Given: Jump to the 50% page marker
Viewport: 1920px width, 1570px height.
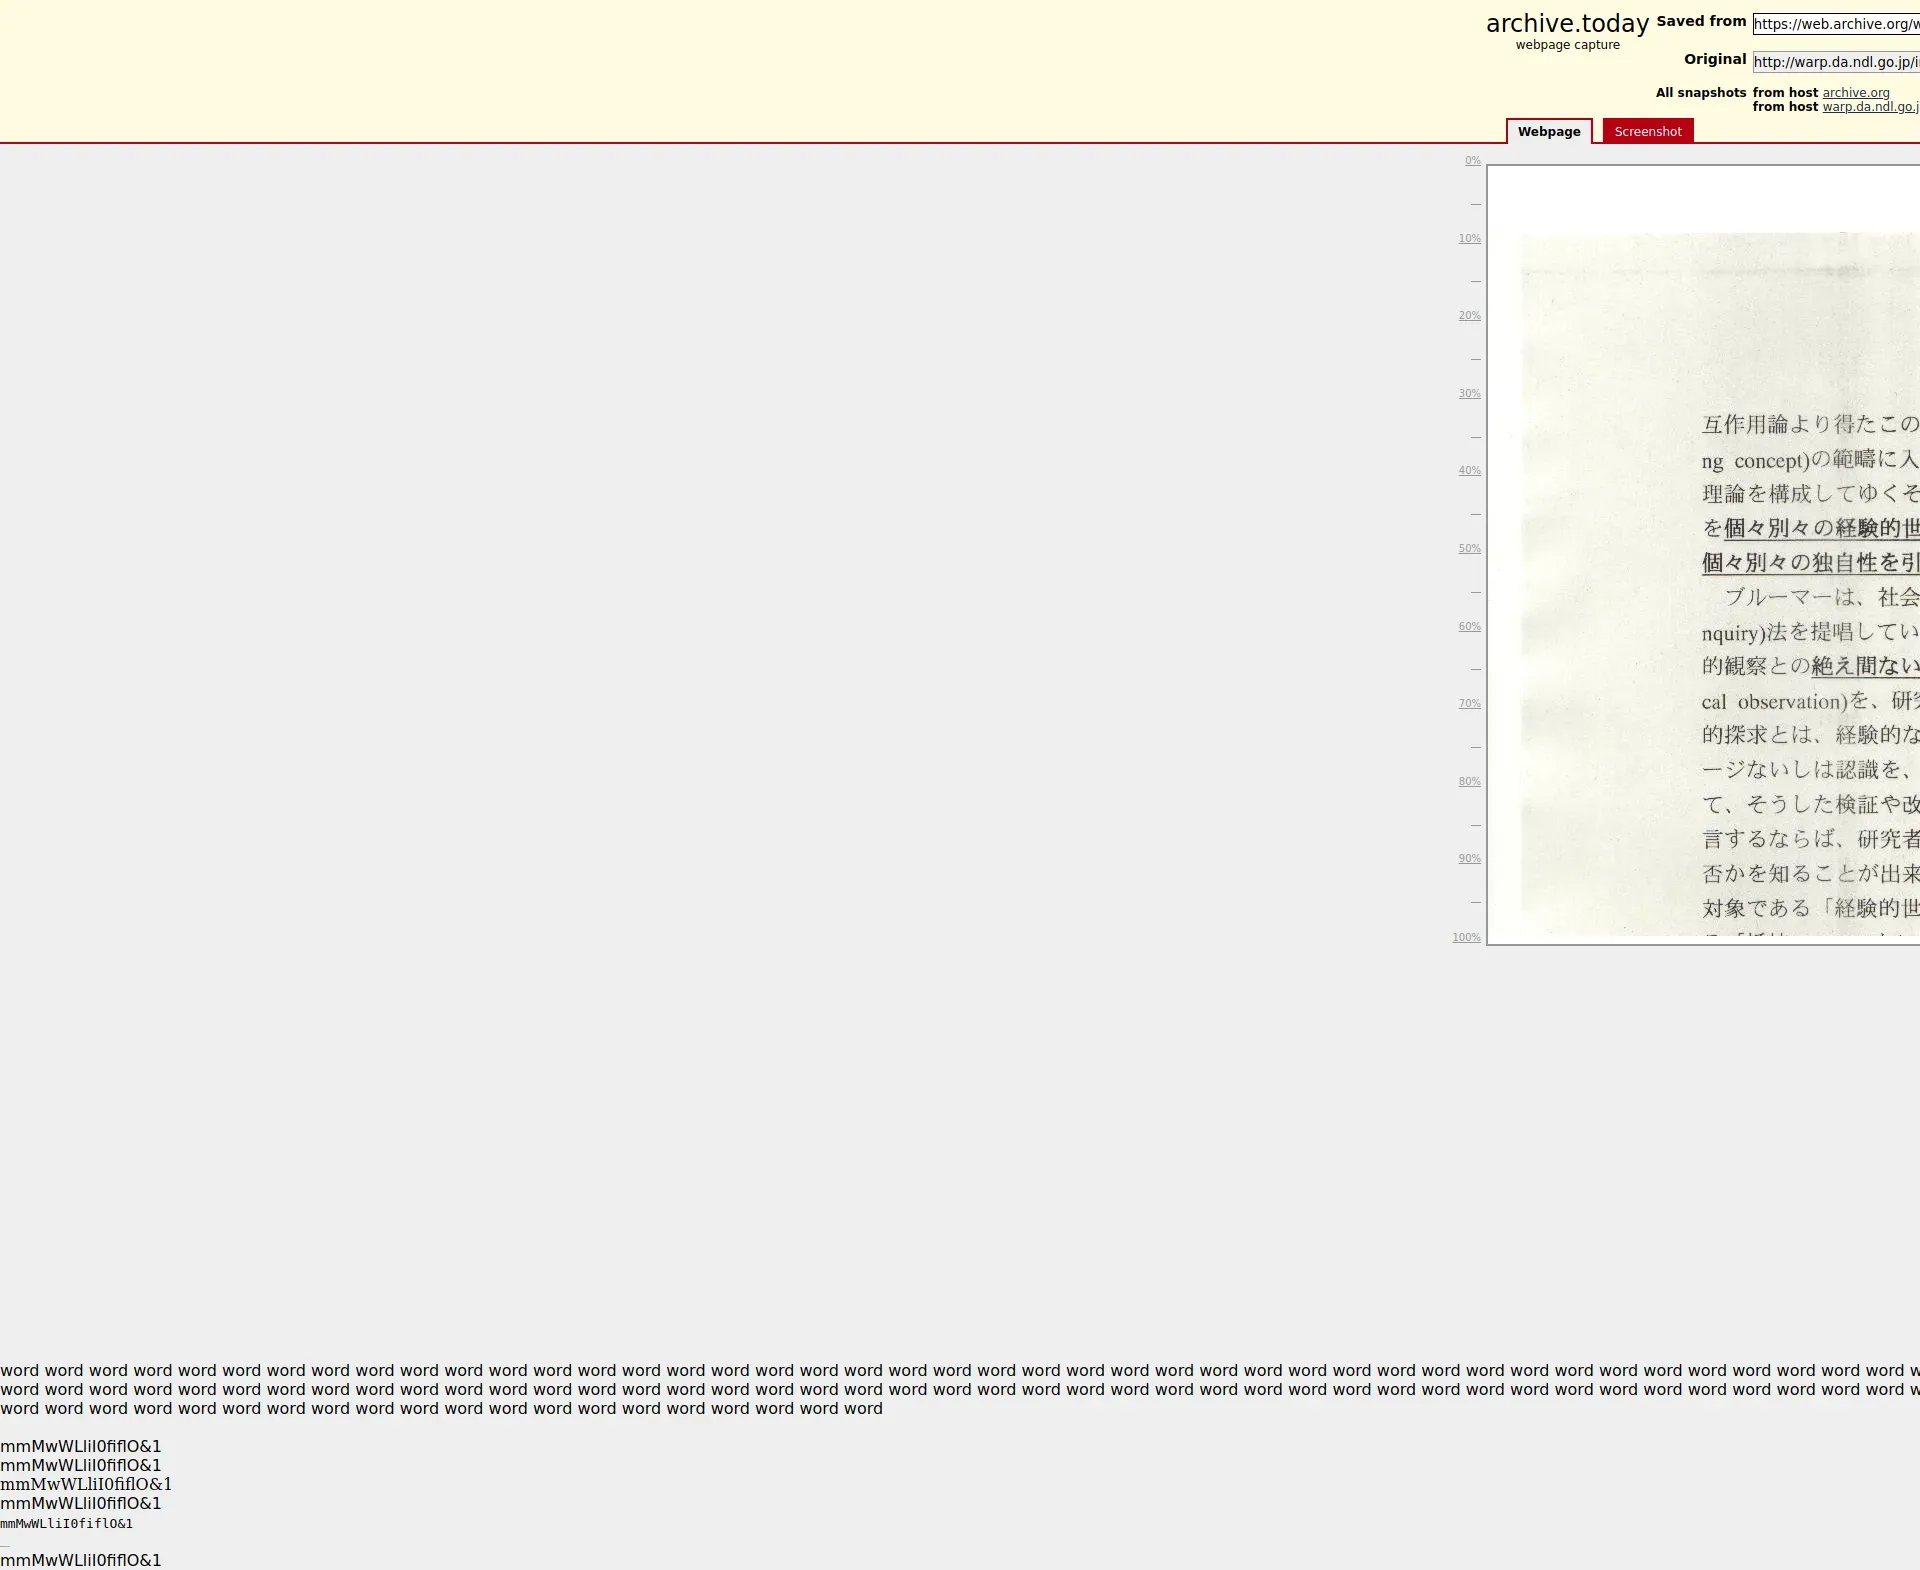Looking at the screenshot, I should coord(1469,549).
